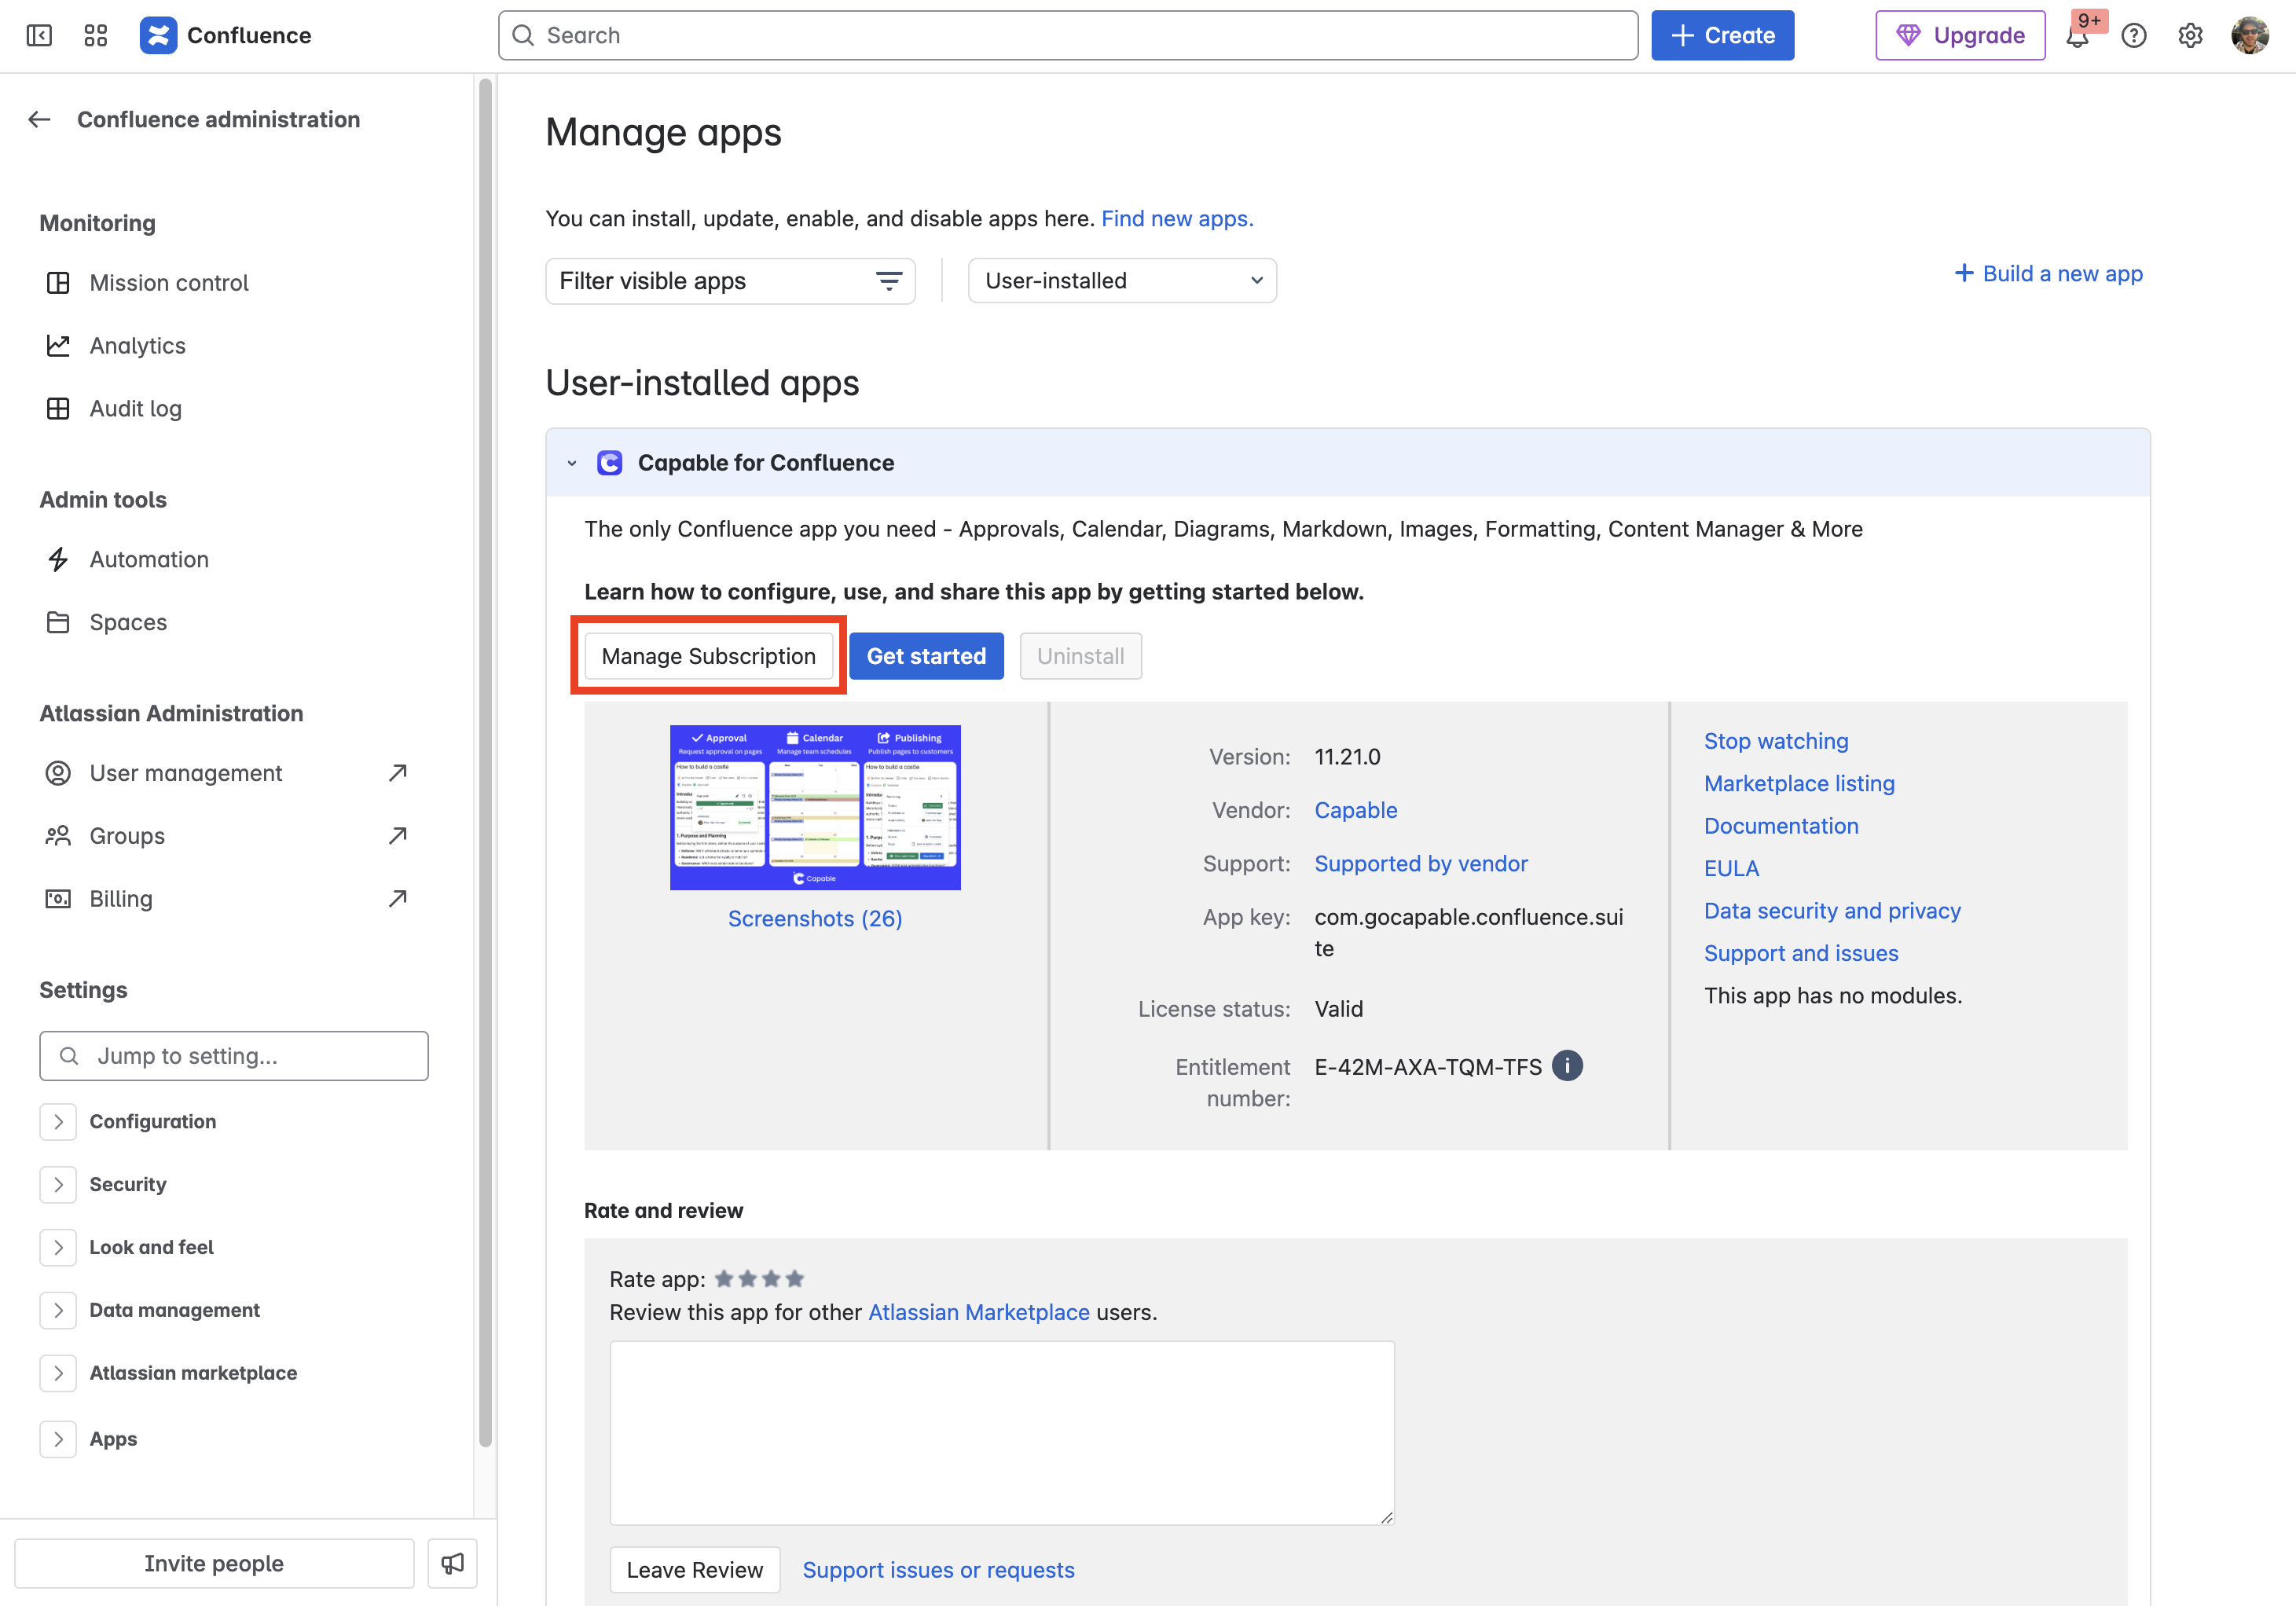Open the help question mark icon
This screenshot has width=2296, height=1606.
click(2134, 36)
